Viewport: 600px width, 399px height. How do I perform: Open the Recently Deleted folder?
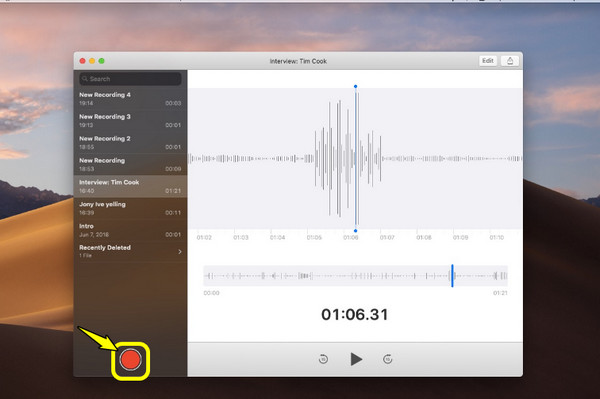tap(130, 251)
